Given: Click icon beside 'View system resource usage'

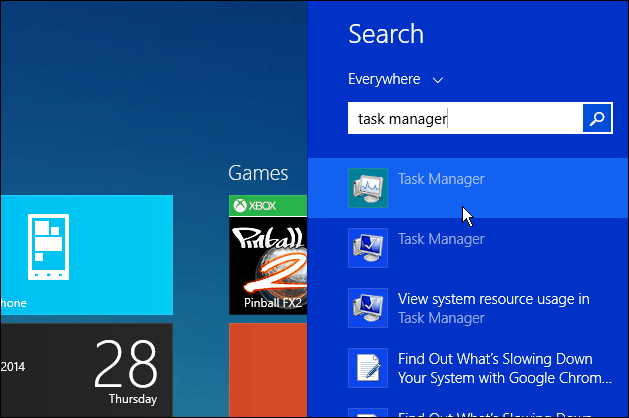Looking at the screenshot, I should [368, 308].
